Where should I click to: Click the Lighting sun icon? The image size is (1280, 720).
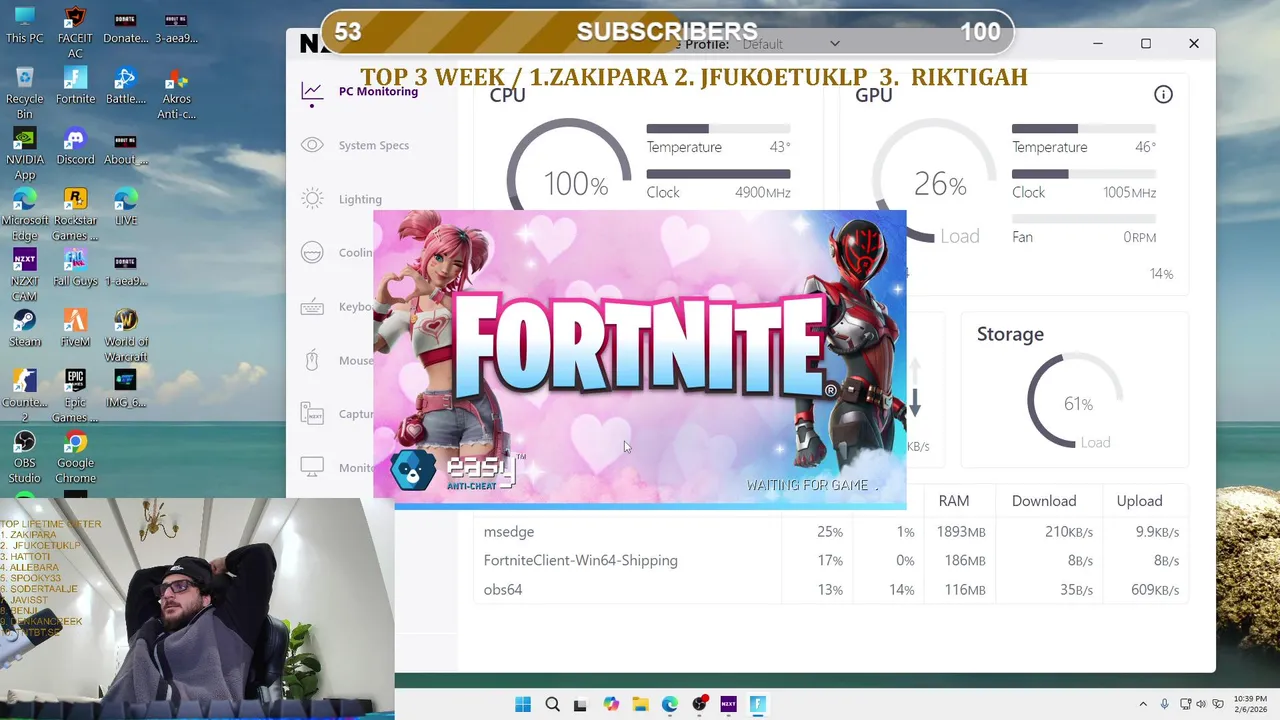pyautogui.click(x=312, y=198)
